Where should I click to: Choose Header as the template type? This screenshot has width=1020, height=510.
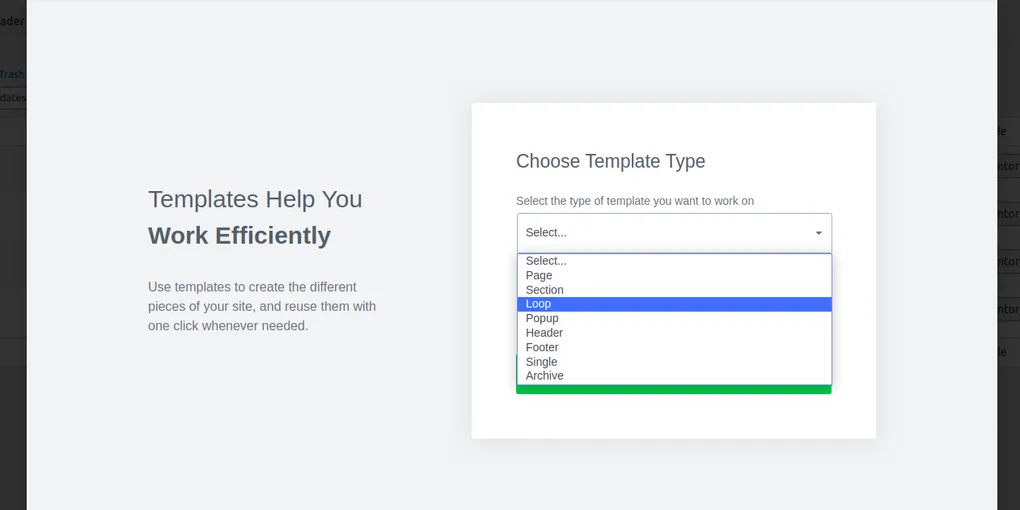click(x=674, y=332)
